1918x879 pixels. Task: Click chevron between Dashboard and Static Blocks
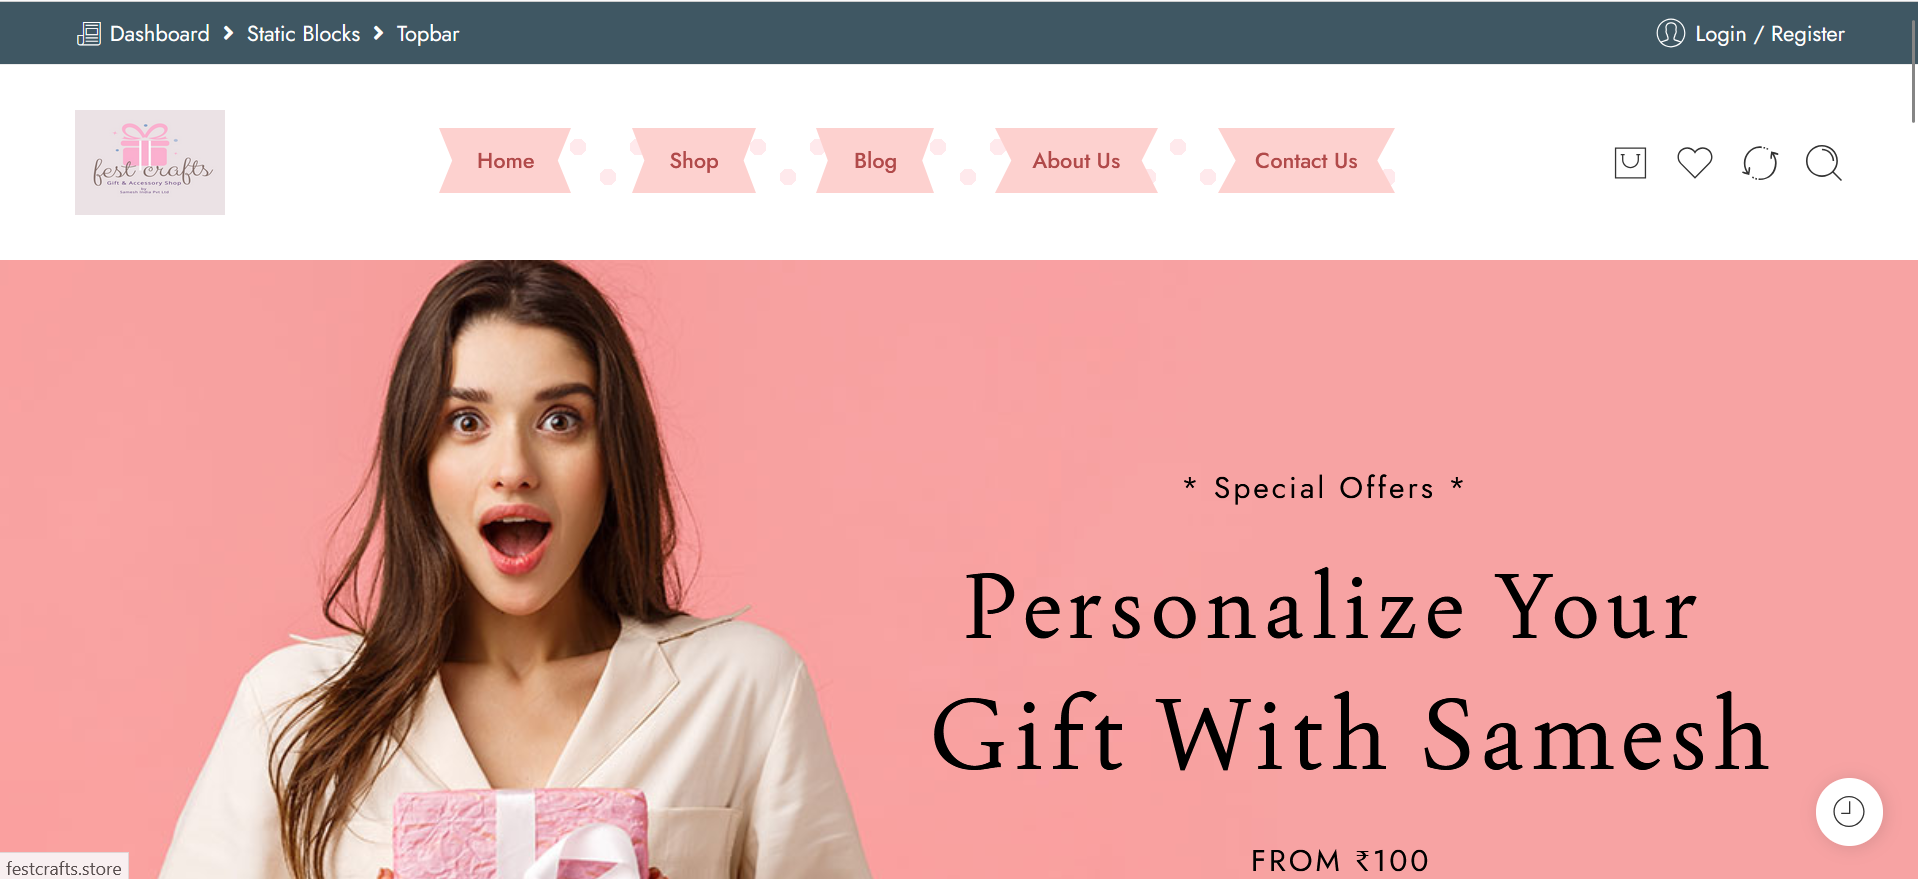click(x=228, y=33)
